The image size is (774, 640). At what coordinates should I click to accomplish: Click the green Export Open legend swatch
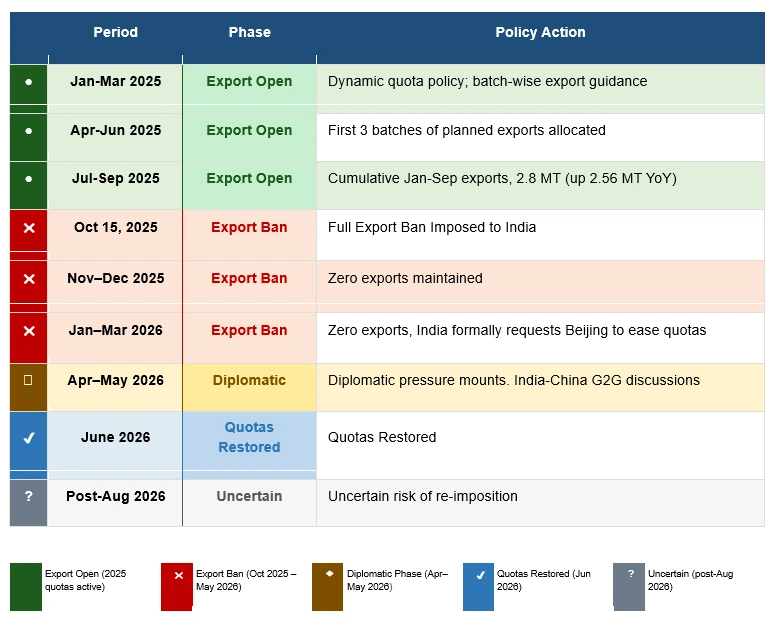(26, 587)
